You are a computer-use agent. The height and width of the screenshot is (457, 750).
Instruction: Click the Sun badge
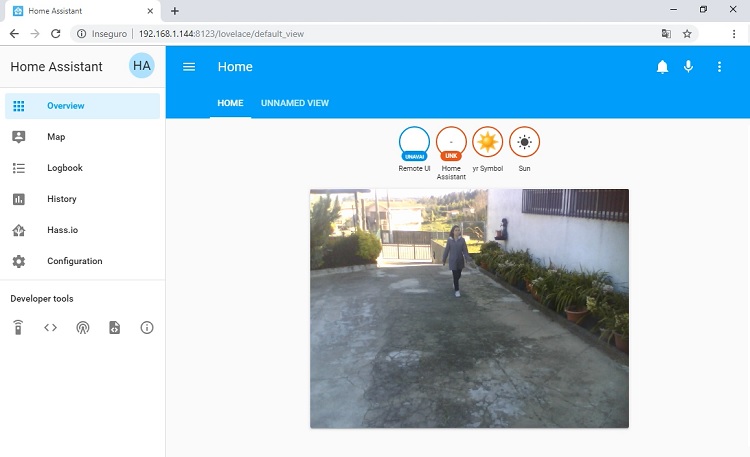click(524, 143)
